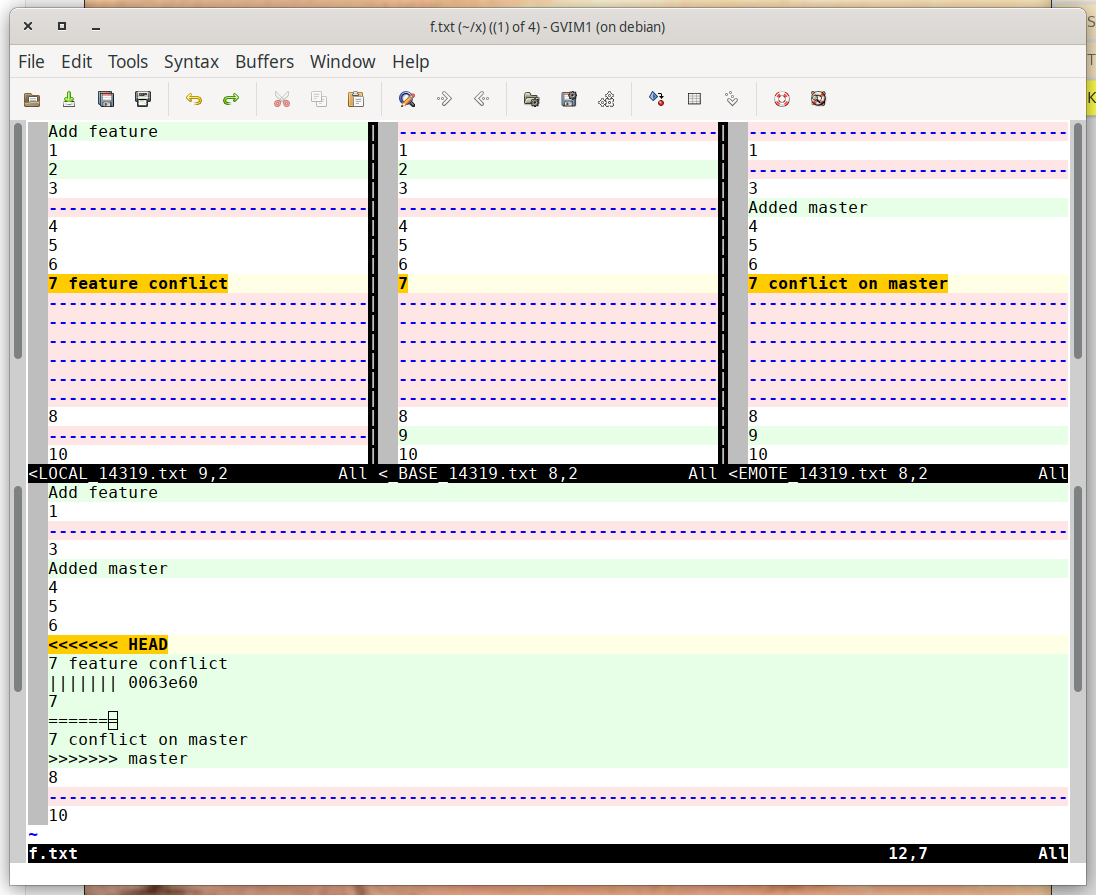Click the Load session toolbar icon
This screenshot has height=895, width=1096.
click(x=532, y=99)
